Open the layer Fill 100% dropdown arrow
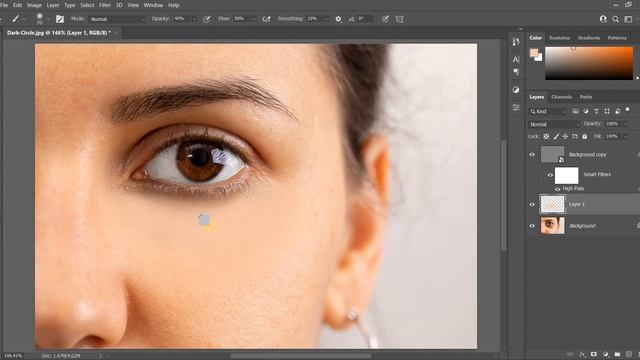The height and width of the screenshot is (360, 640). coord(625,136)
